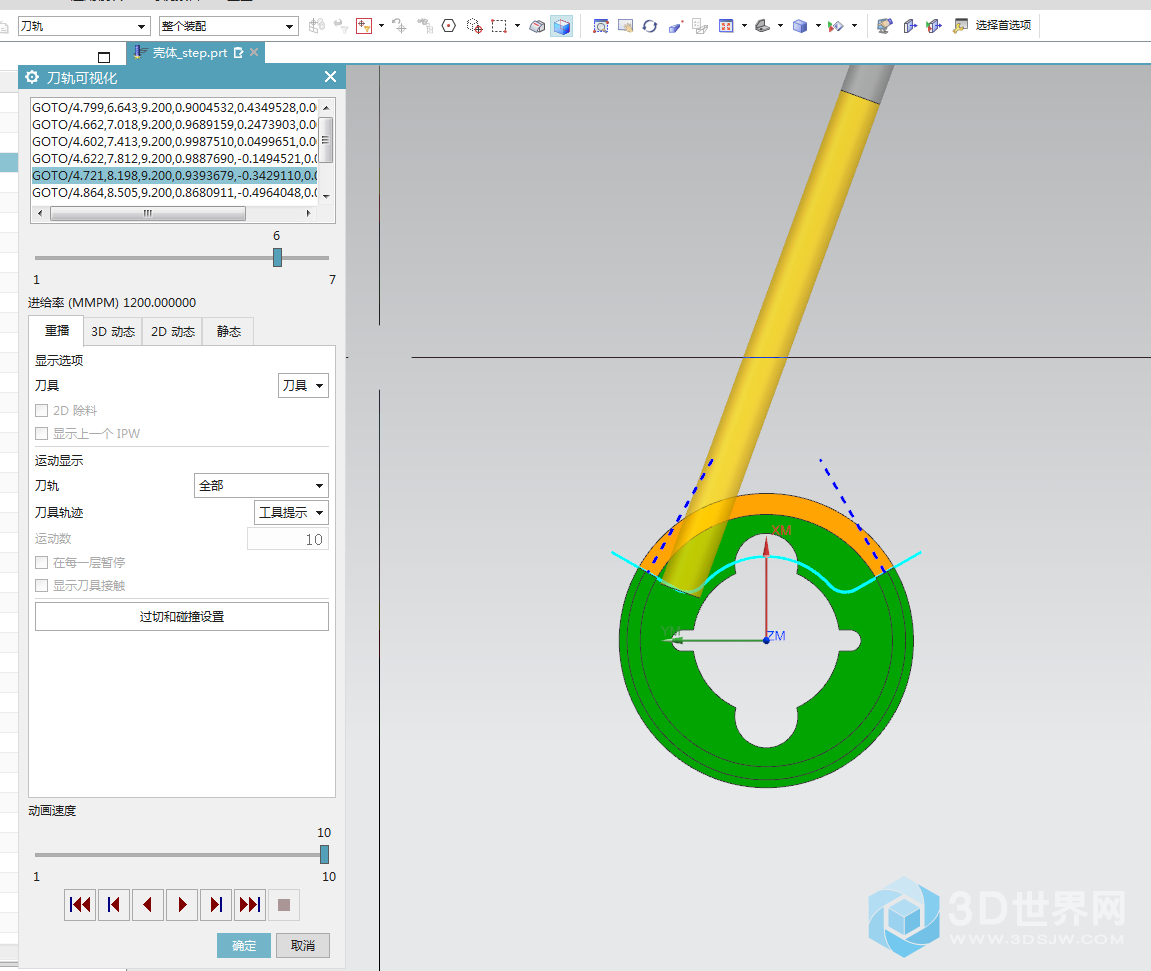1151x971 pixels.
Task: Activate the pan hand tool
Action: pyautogui.click(x=625, y=26)
